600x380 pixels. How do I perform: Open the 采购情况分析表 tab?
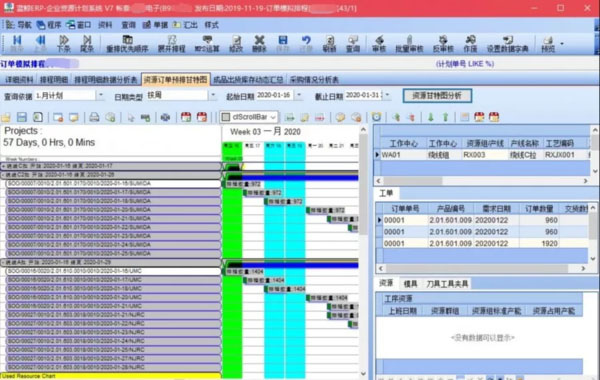click(314, 80)
